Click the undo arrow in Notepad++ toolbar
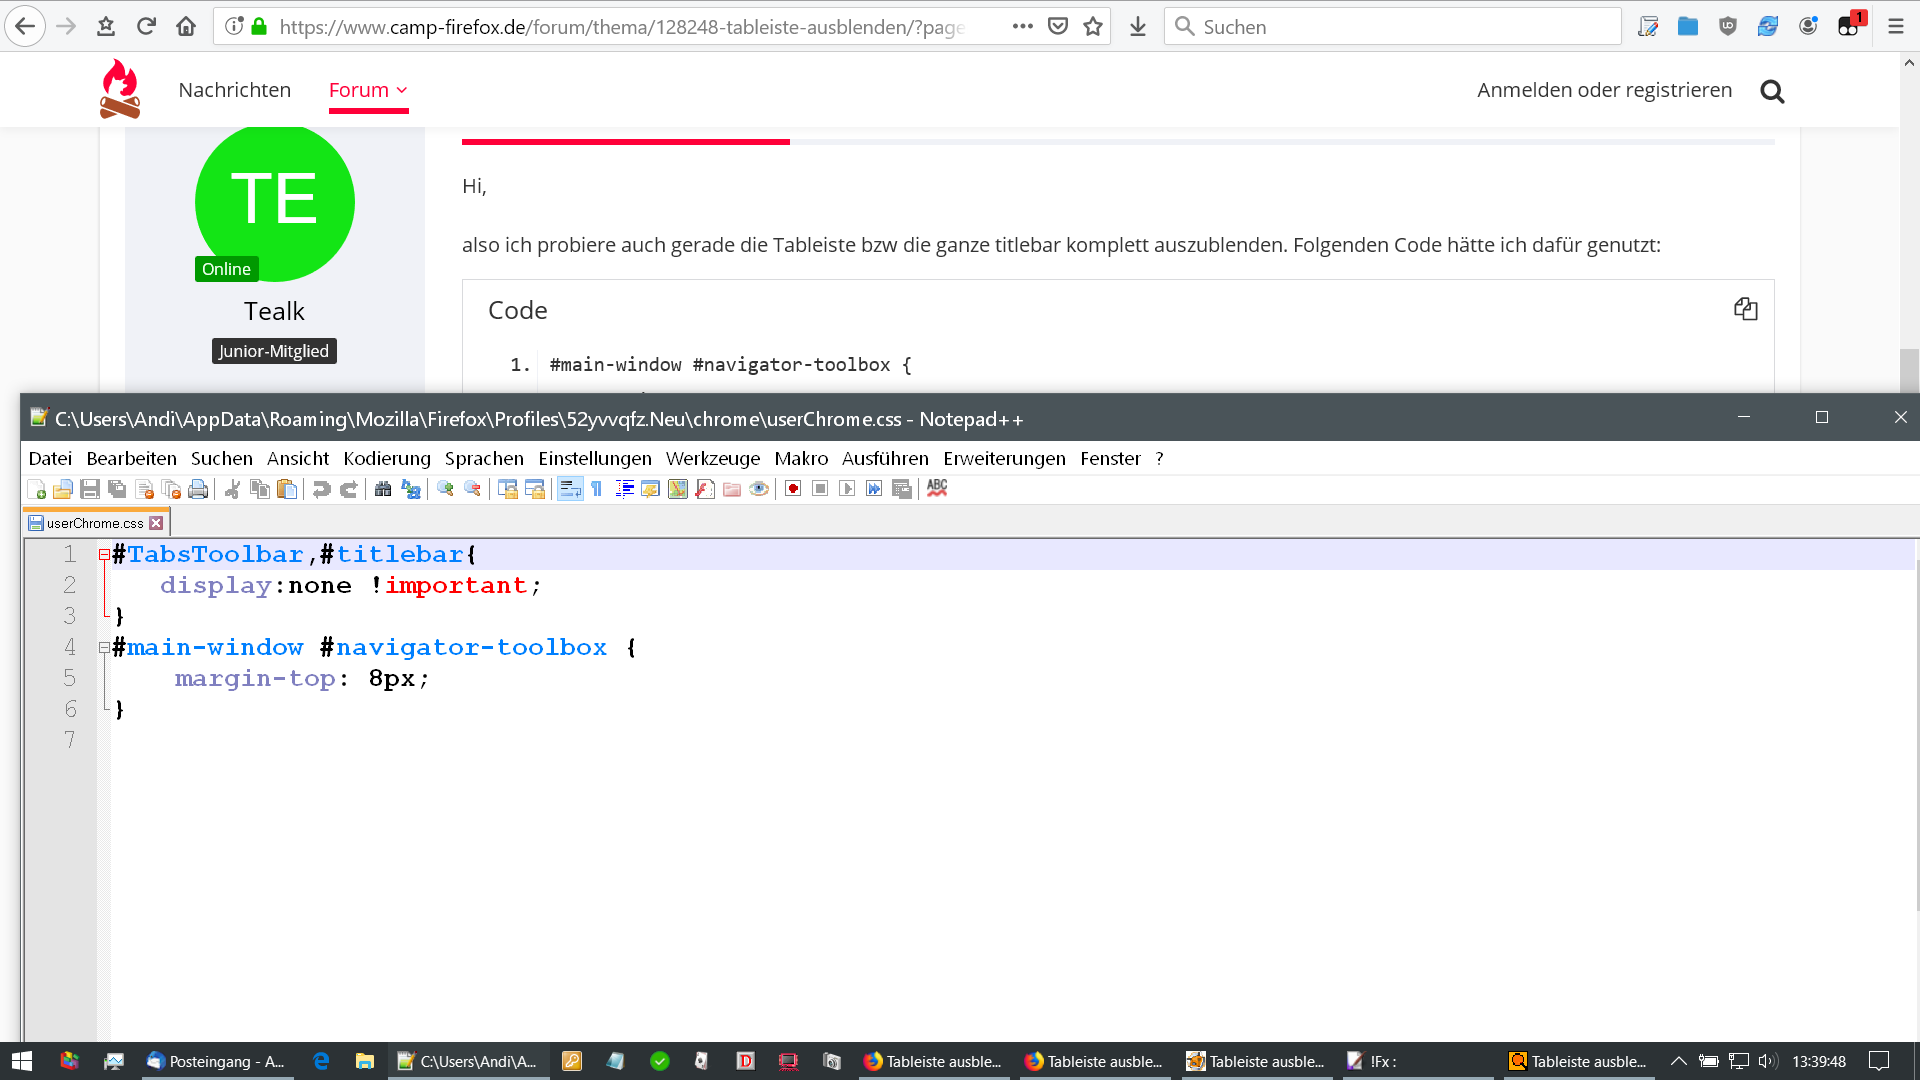1920x1080 pixels. [x=321, y=489]
